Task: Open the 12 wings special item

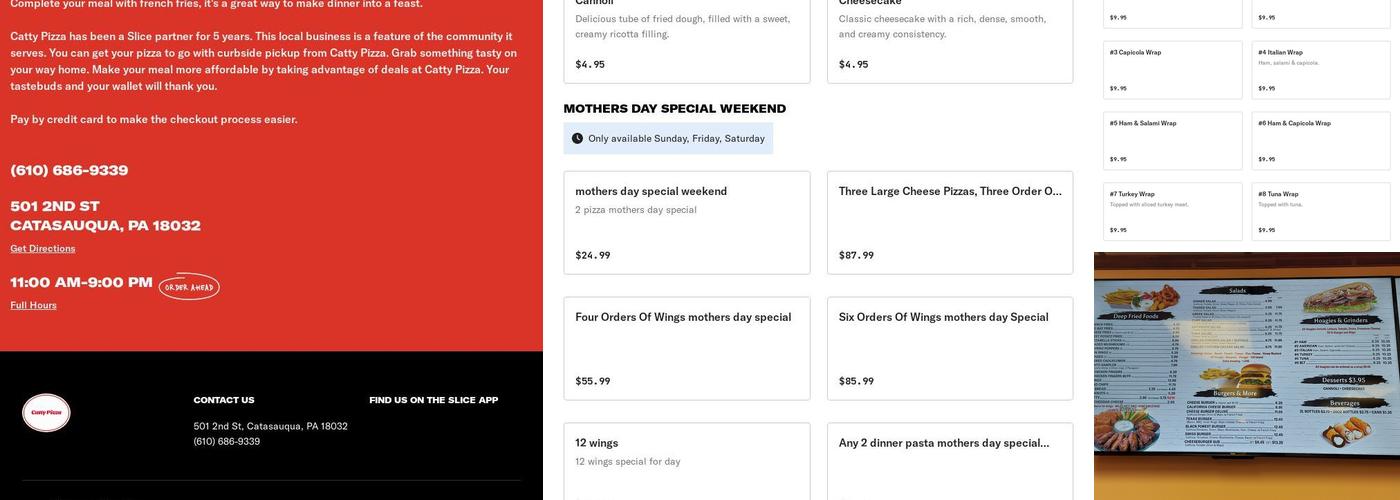Action: pyautogui.click(x=686, y=461)
